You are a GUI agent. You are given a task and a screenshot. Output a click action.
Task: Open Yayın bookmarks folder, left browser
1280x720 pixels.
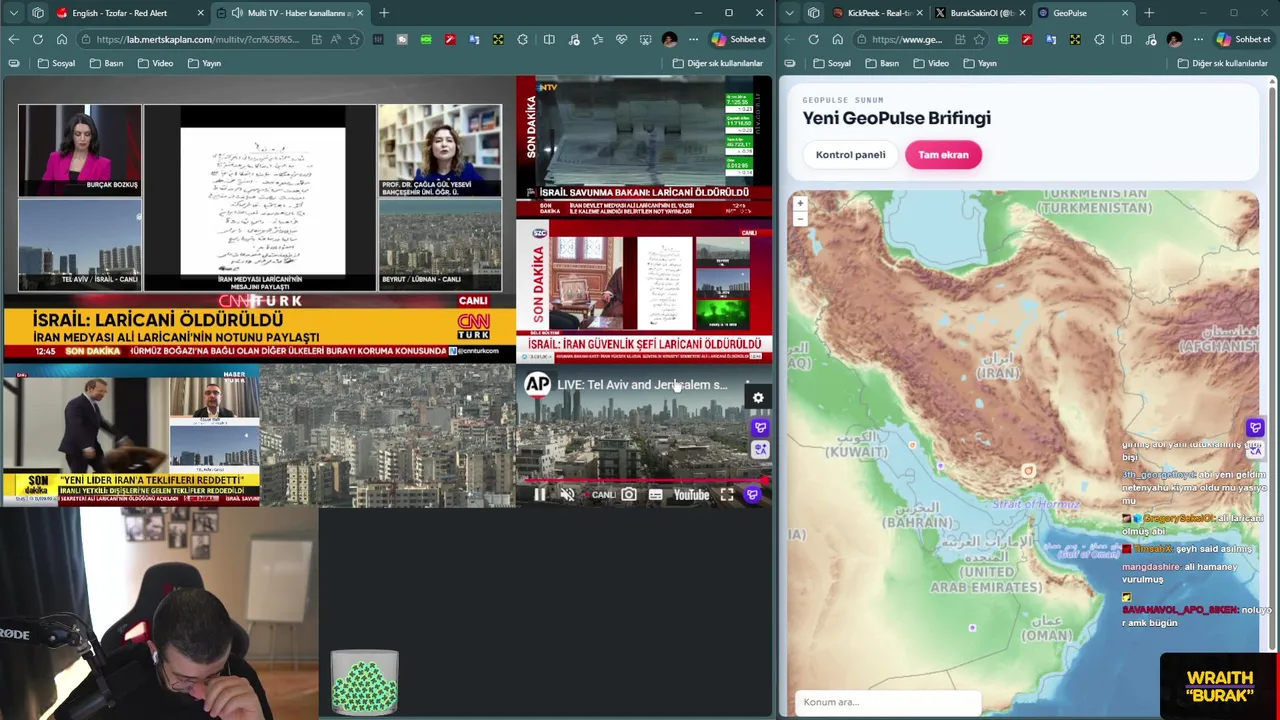[204, 63]
